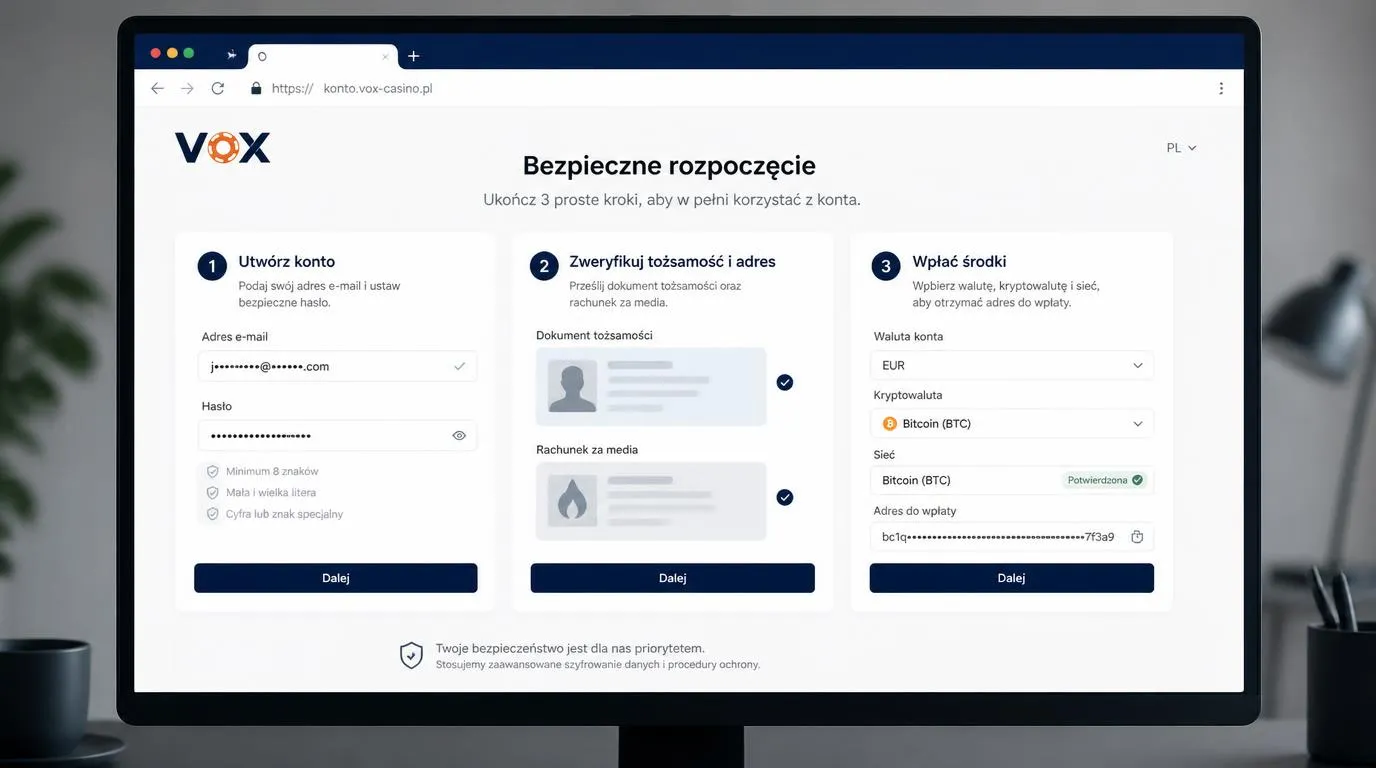1376x768 pixels.
Task: Click step 3 circle for Wpłać środki
Action: [886, 266]
